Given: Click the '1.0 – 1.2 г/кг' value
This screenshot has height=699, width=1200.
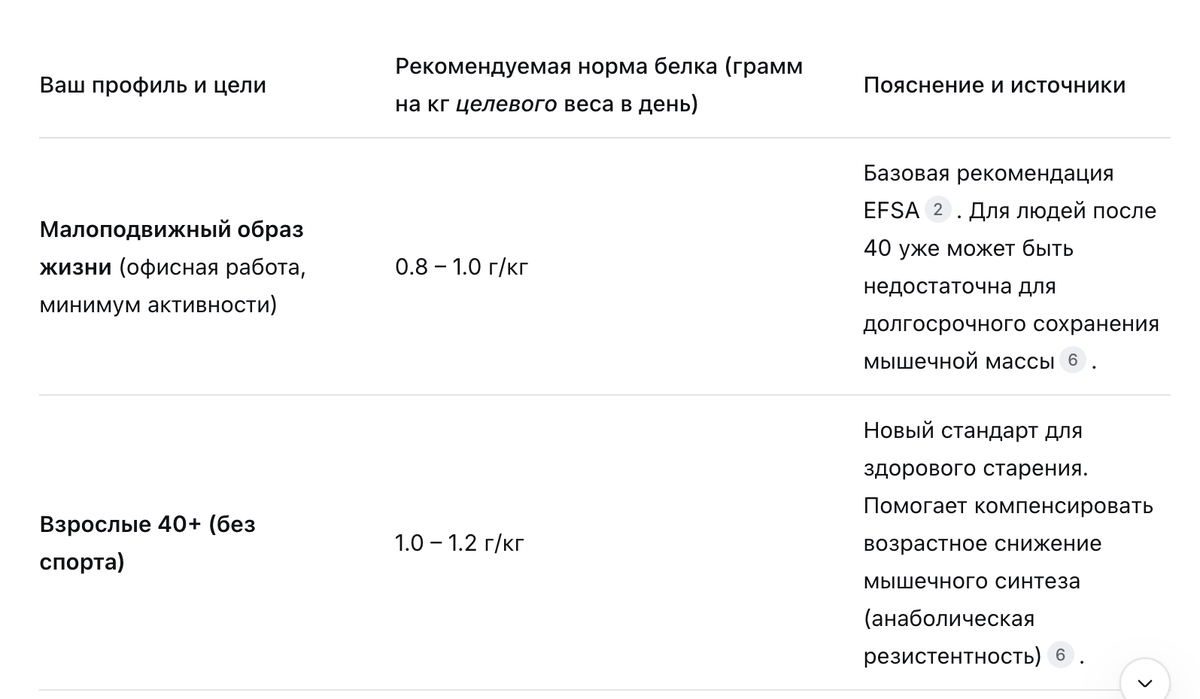Looking at the screenshot, I should click(x=460, y=544).
